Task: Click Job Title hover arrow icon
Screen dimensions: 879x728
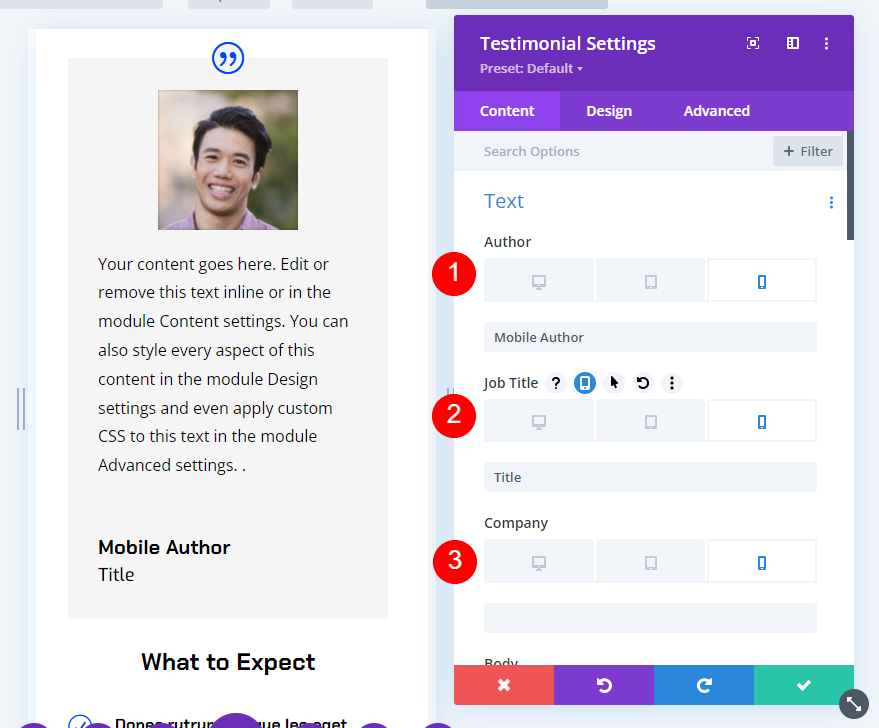Action: [614, 383]
